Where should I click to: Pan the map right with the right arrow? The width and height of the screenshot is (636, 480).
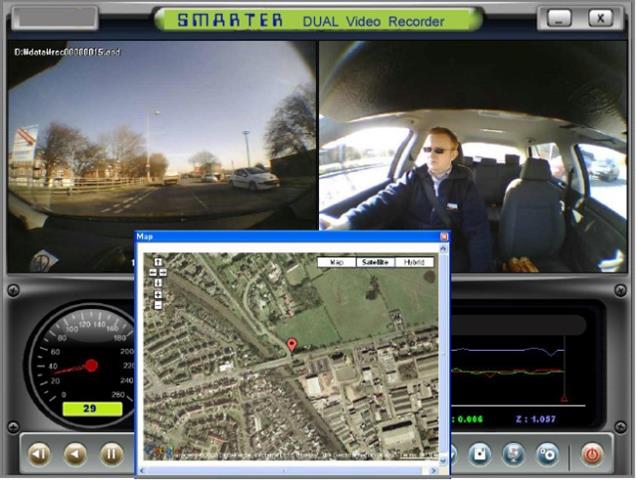pyautogui.click(x=163, y=272)
